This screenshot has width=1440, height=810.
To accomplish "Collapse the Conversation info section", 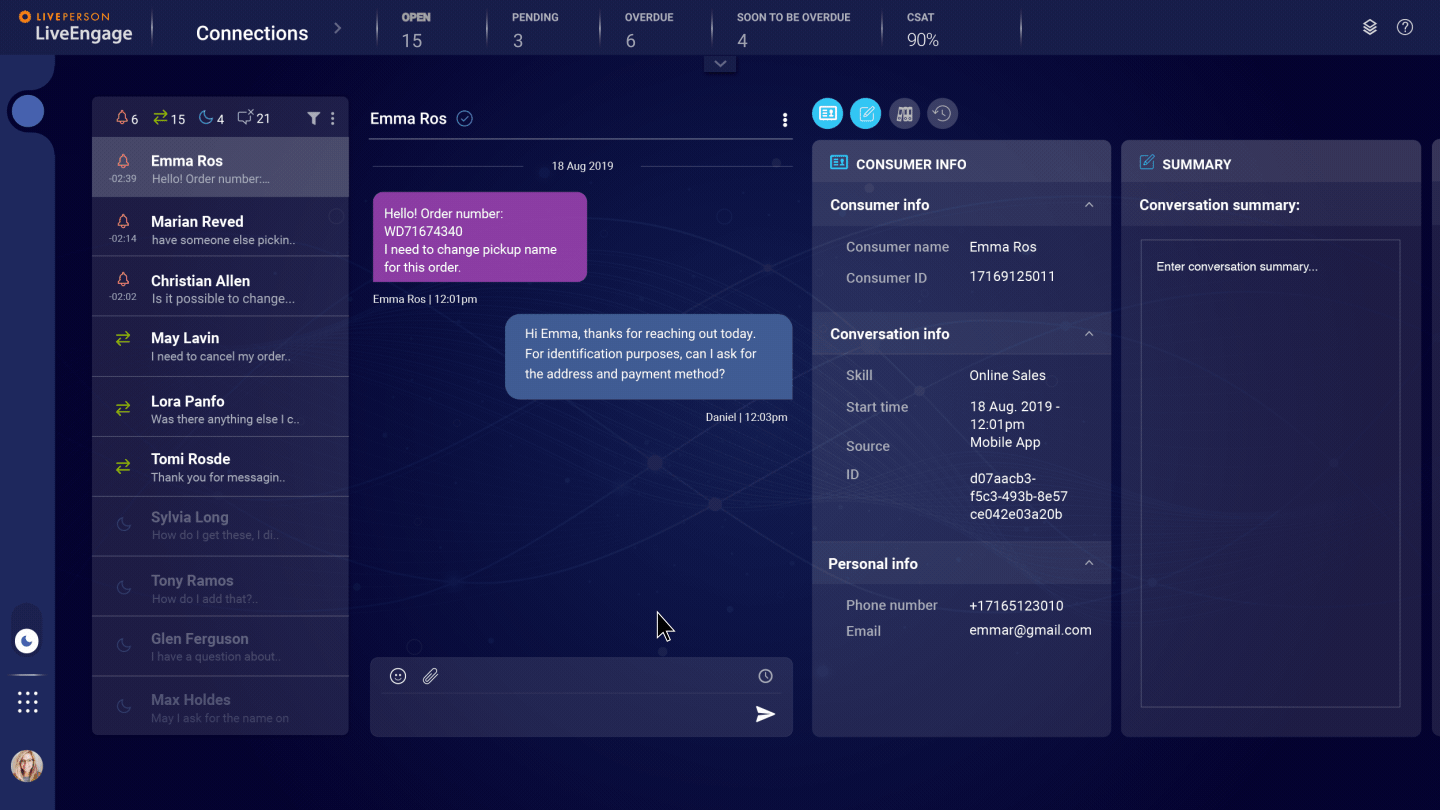I will pyautogui.click(x=1089, y=334).
